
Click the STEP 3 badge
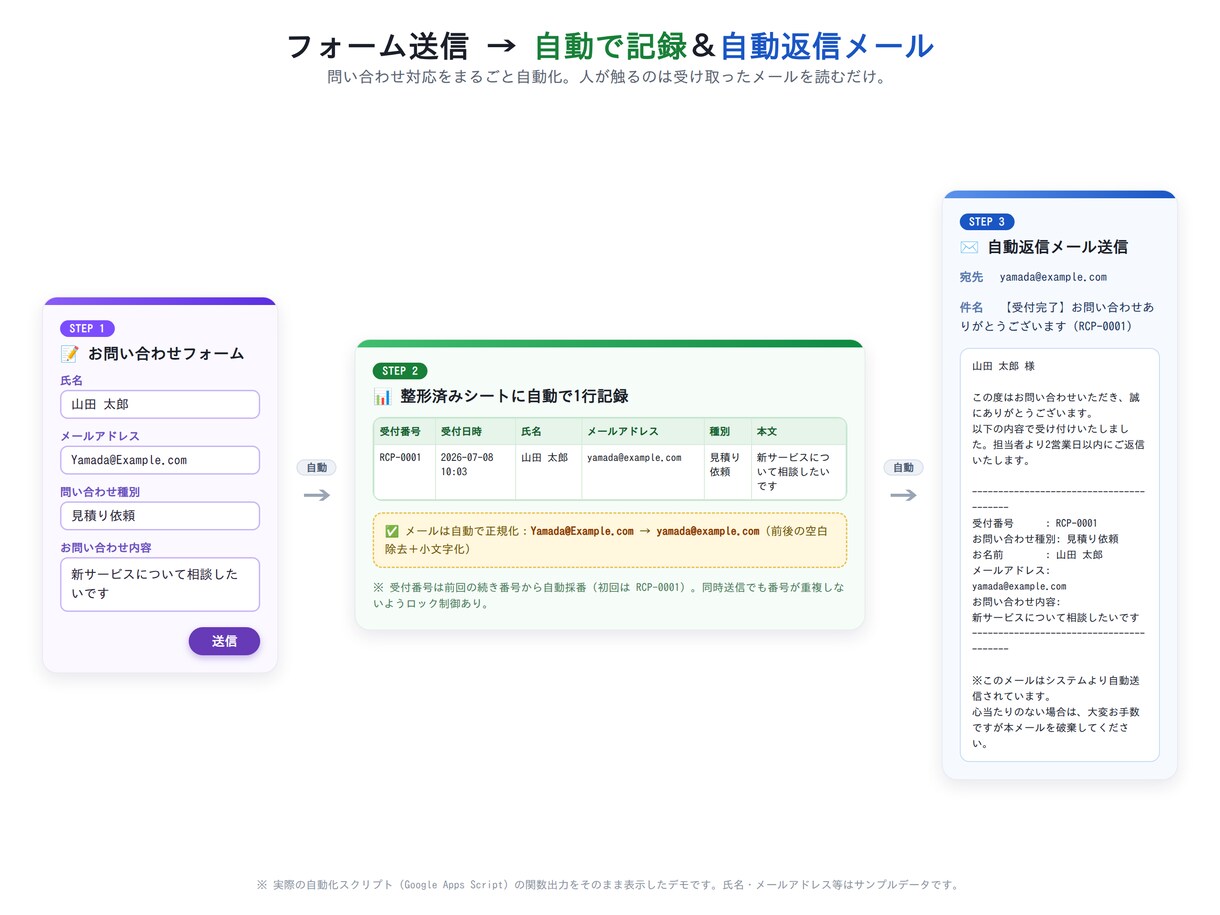(987, 222)
